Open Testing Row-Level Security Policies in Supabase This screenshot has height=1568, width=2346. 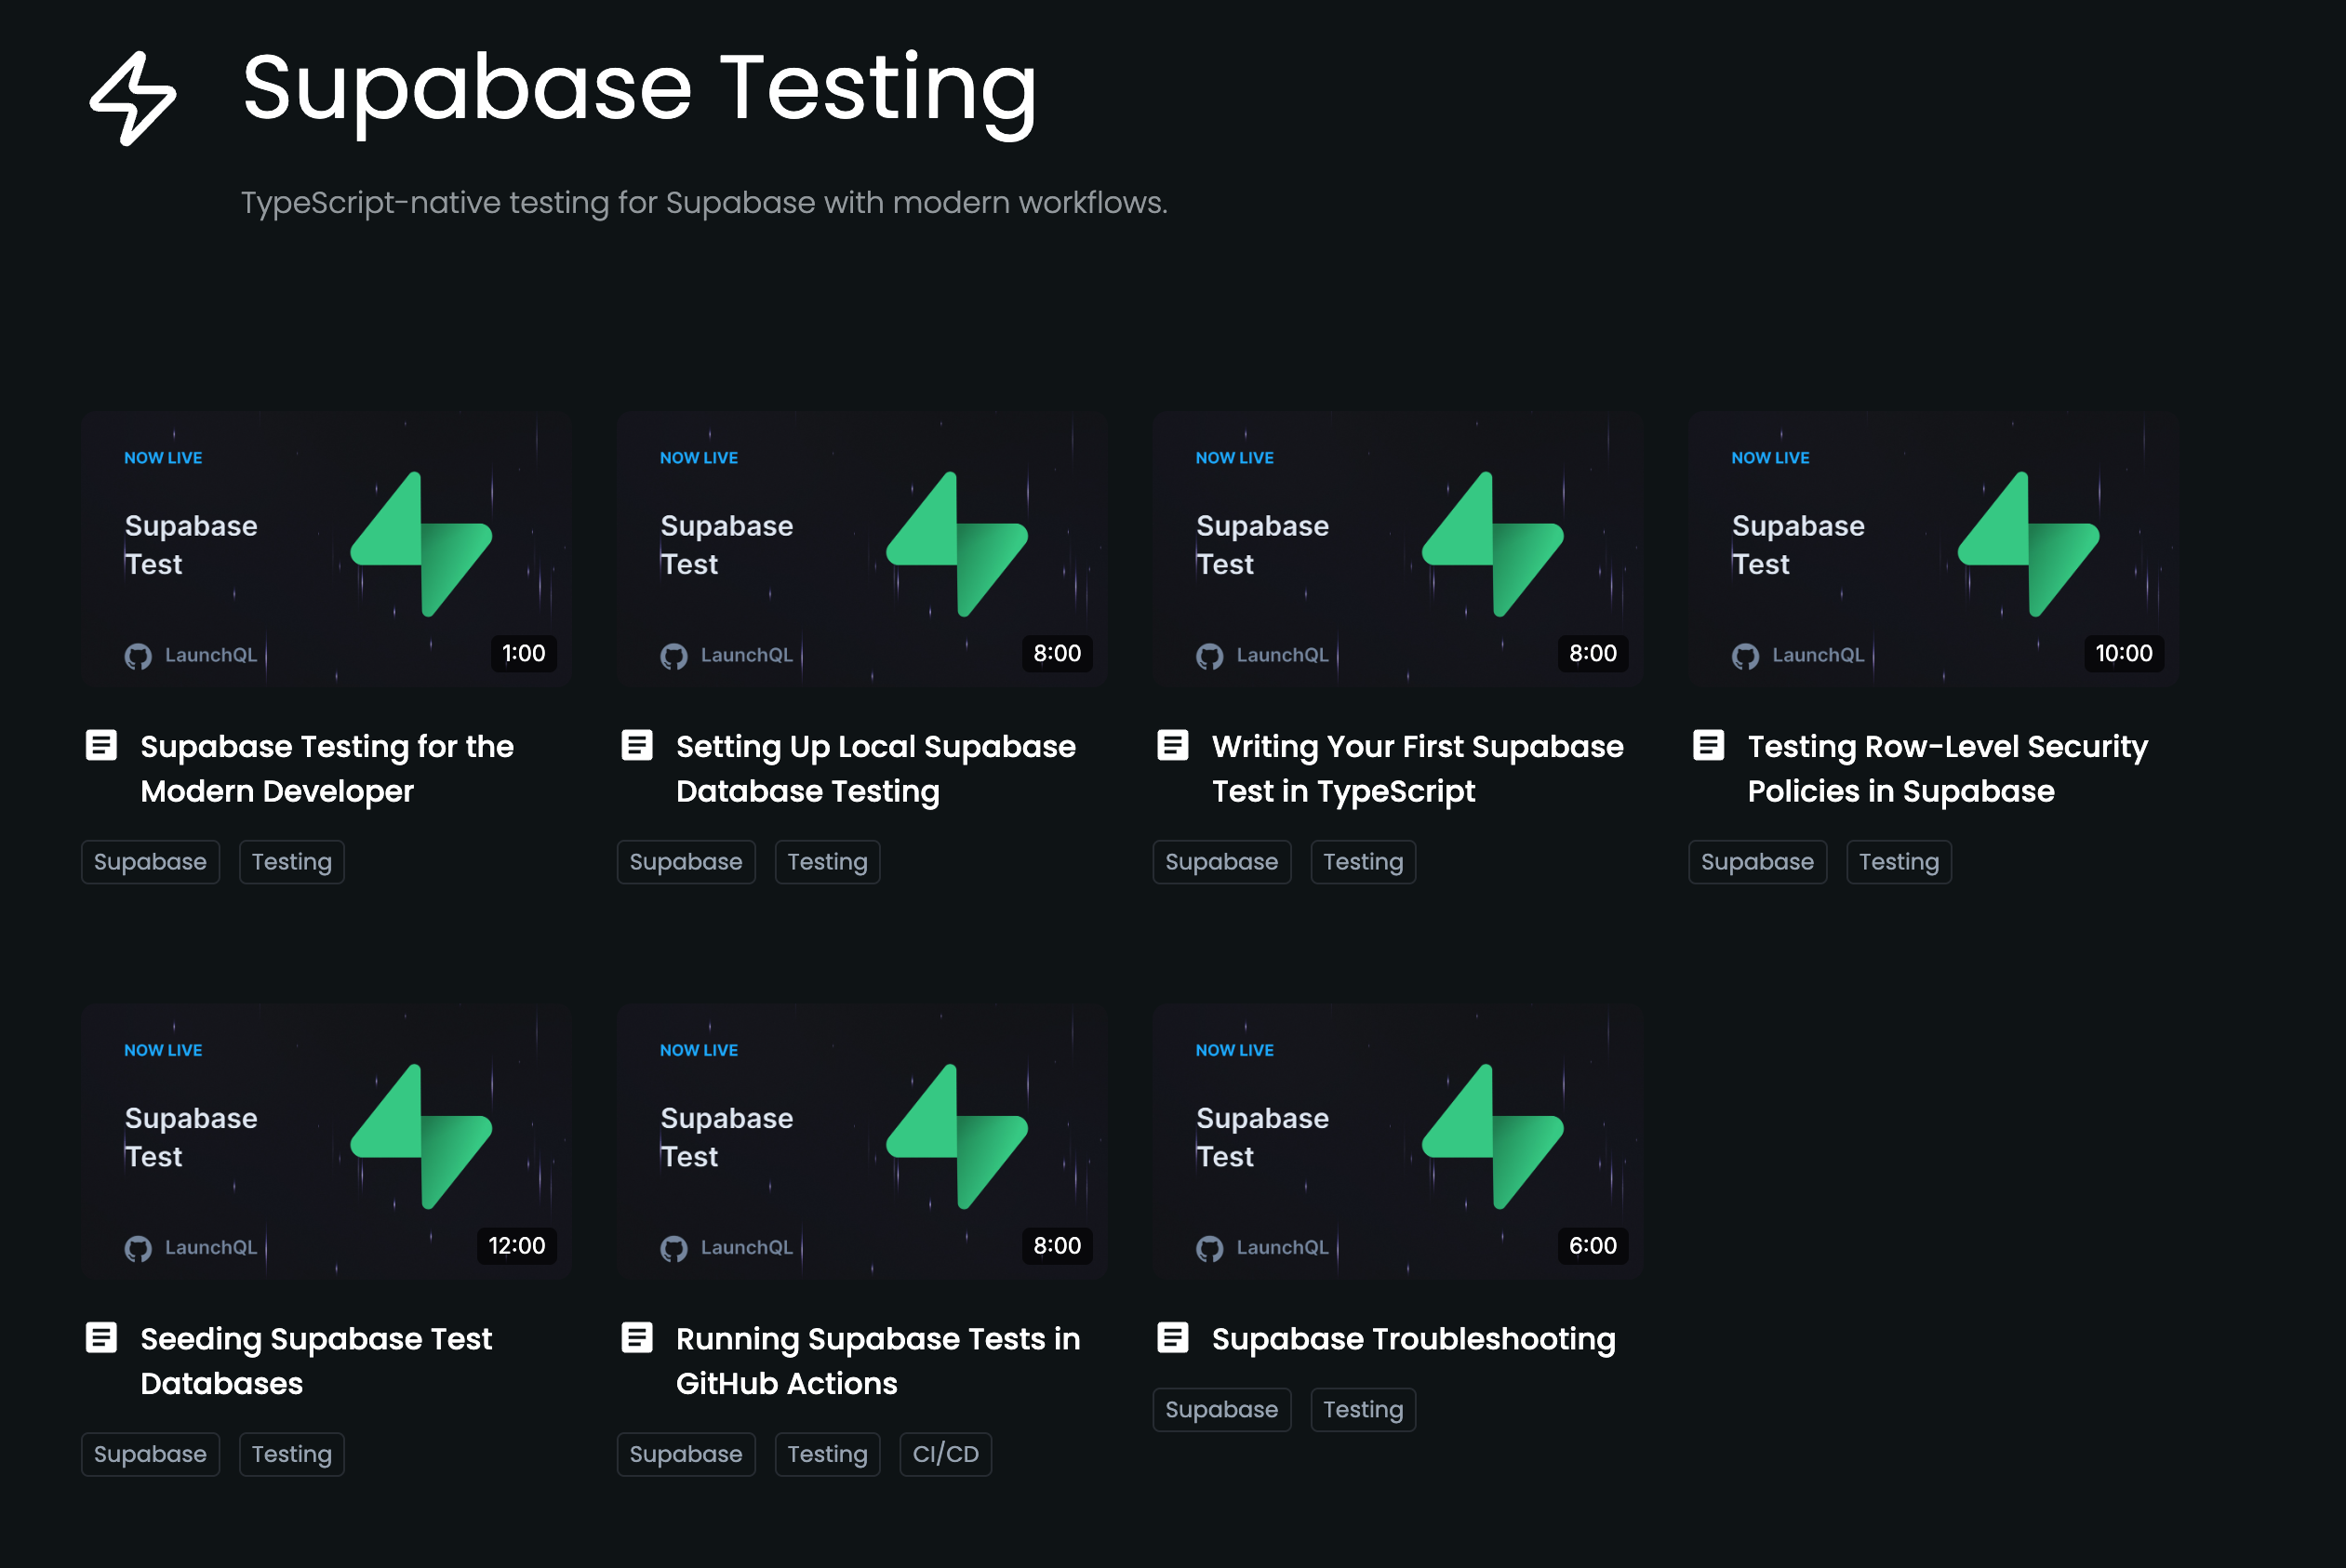click(1948, 768)
